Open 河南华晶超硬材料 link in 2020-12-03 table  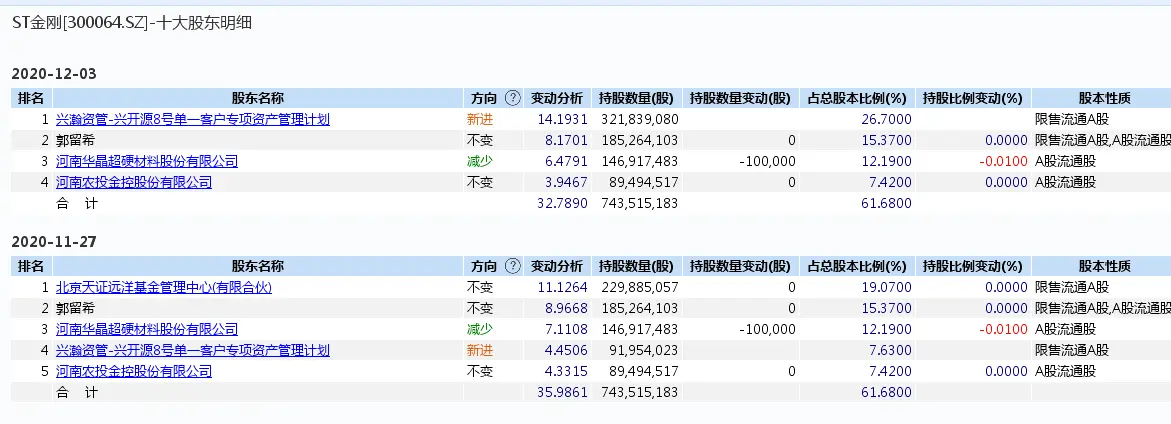click(147, 160)
